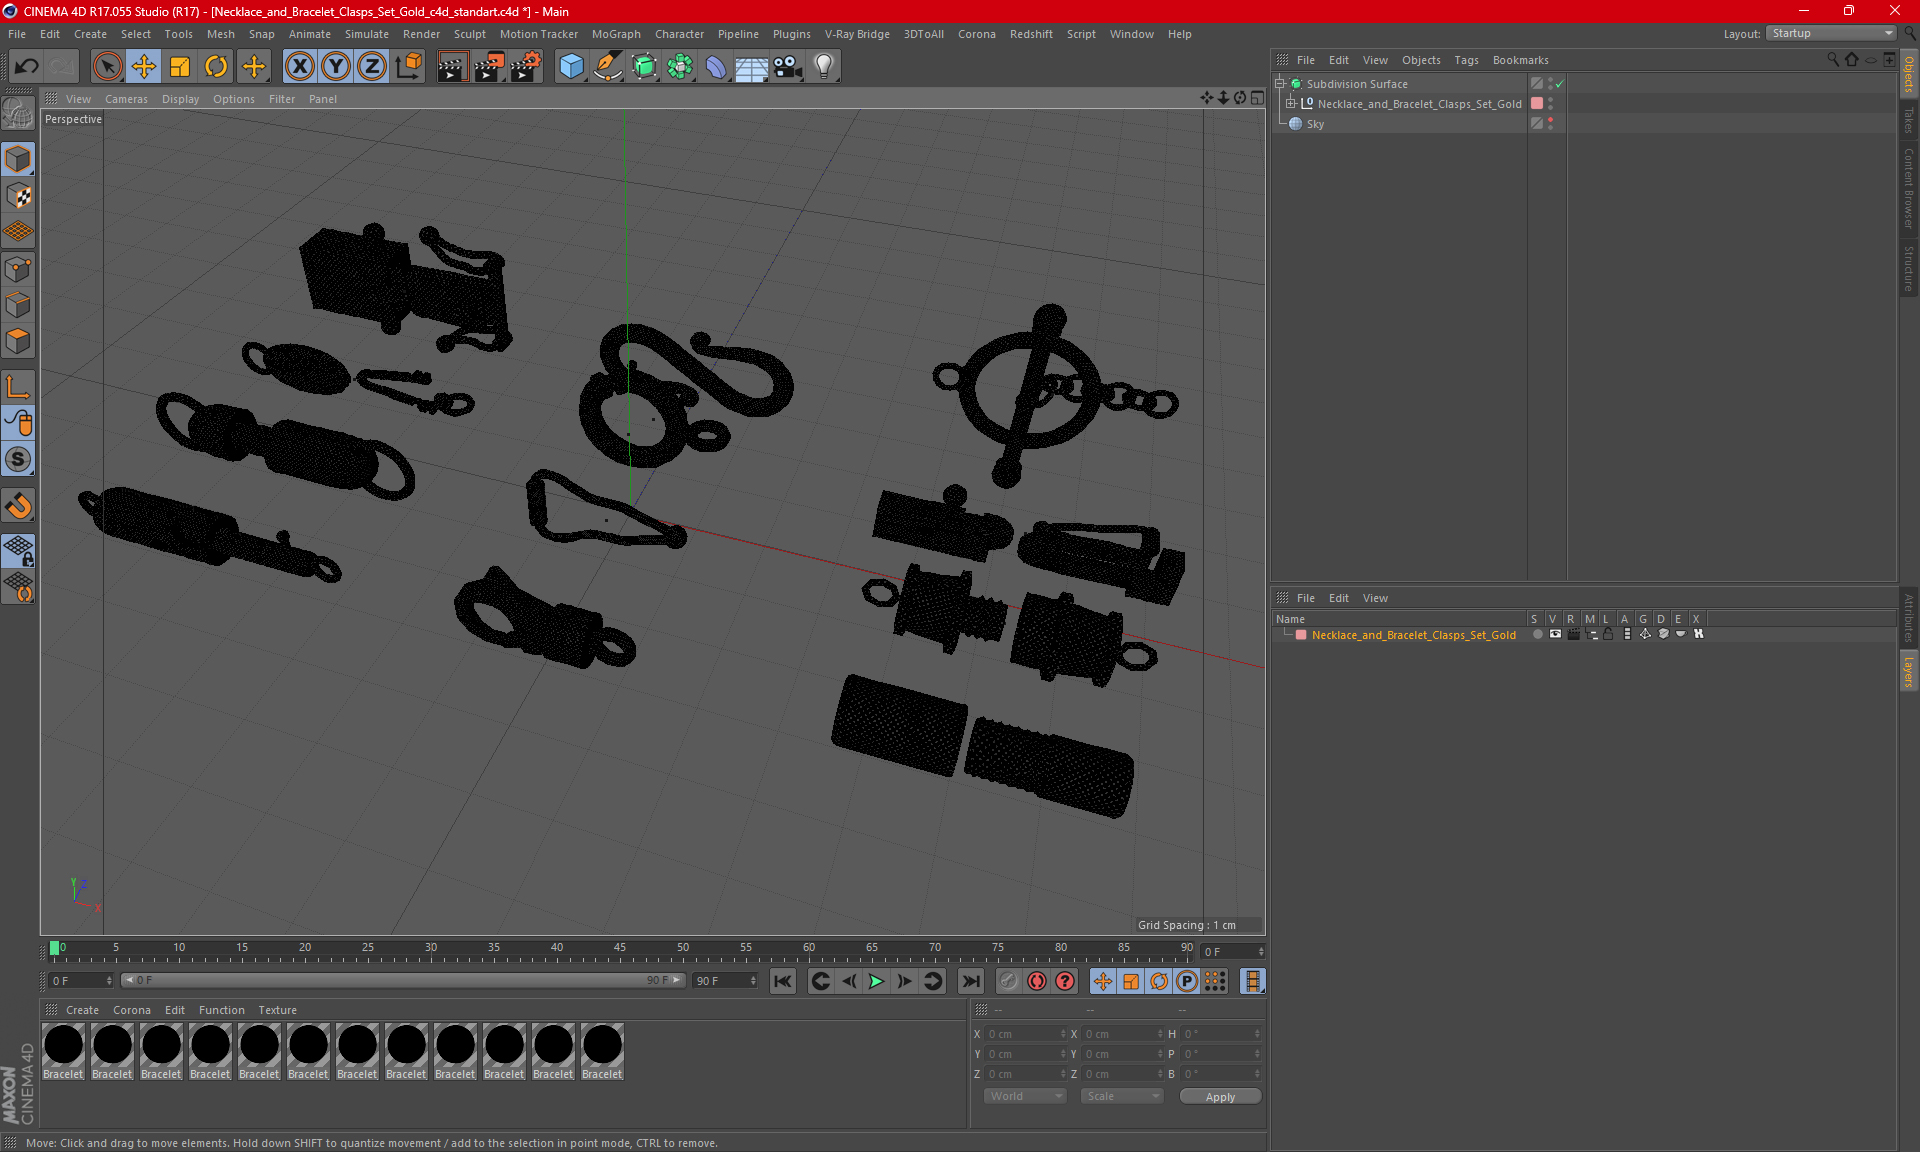Render active view clapperboard icon
Screen dimensions: 1920x1152
(452, 67)
